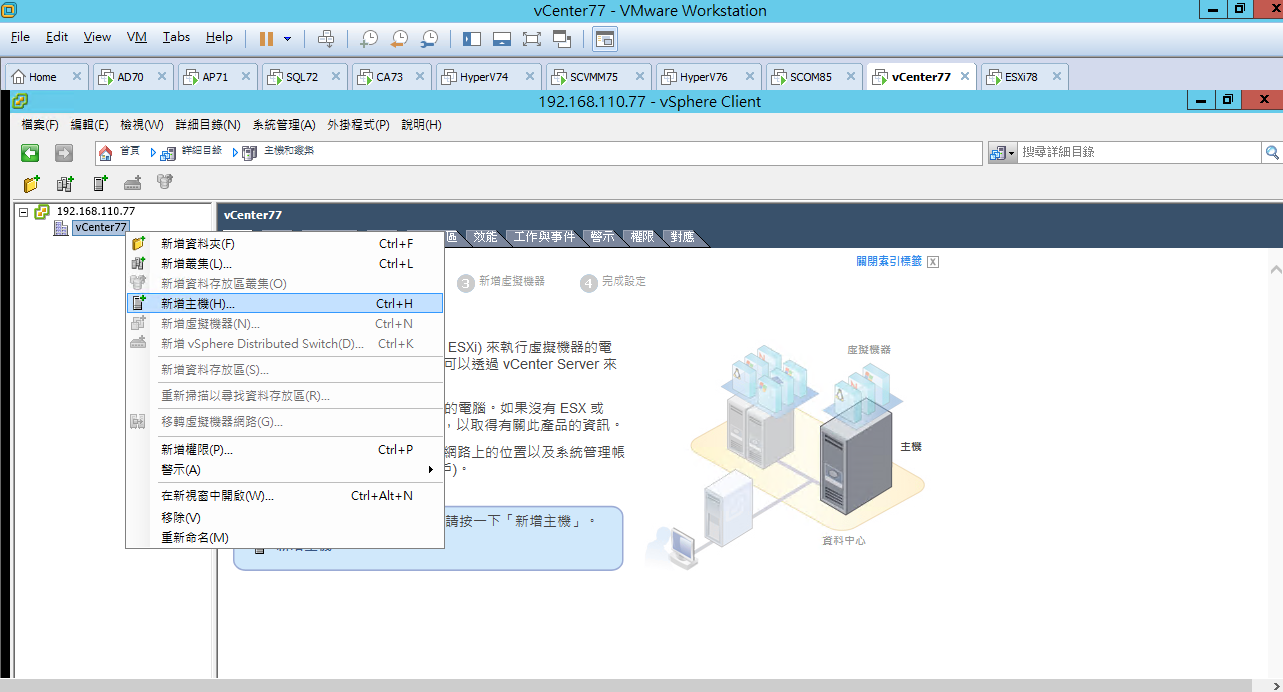Click the 搜尋詳細目錄 search field
1283x692 pixels.
pyautogui.click(x=1140, y=152)
